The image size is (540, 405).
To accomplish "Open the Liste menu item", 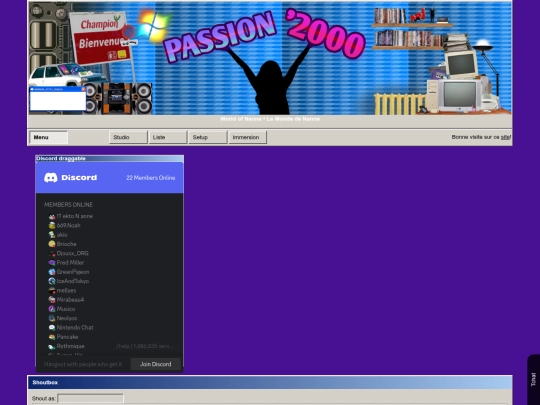I will pos(168,137).
